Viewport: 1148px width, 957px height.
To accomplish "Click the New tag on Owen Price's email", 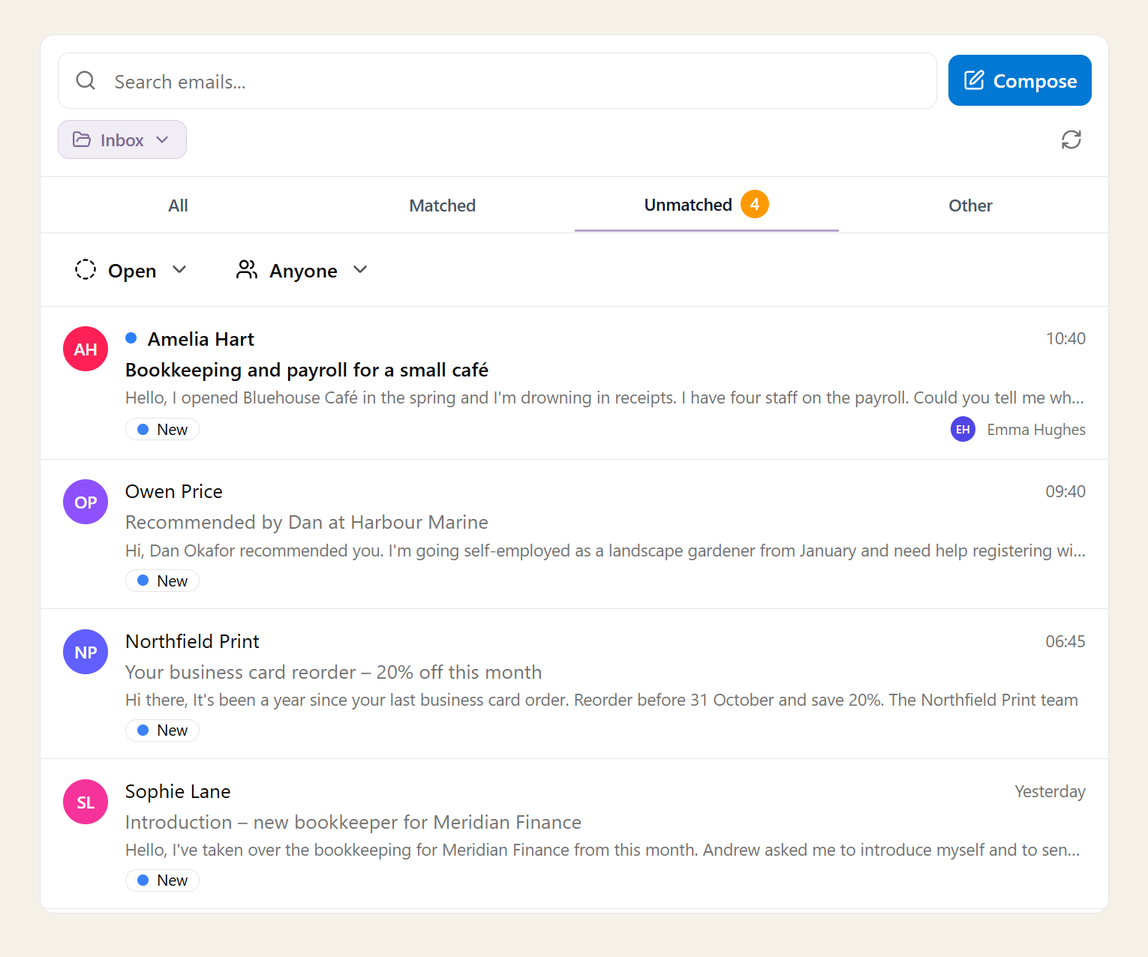I will tap(162, 581).
